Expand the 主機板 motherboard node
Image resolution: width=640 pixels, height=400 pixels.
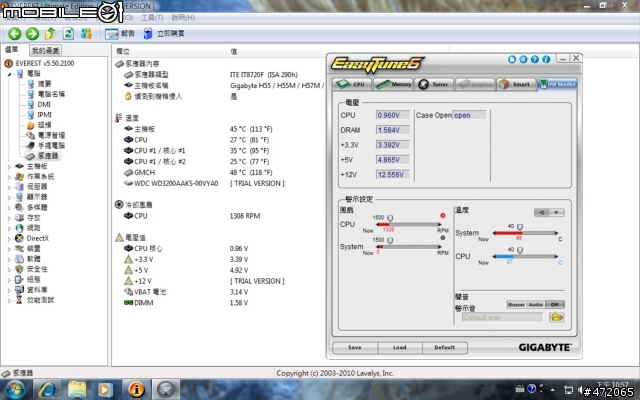click(9, 167)
